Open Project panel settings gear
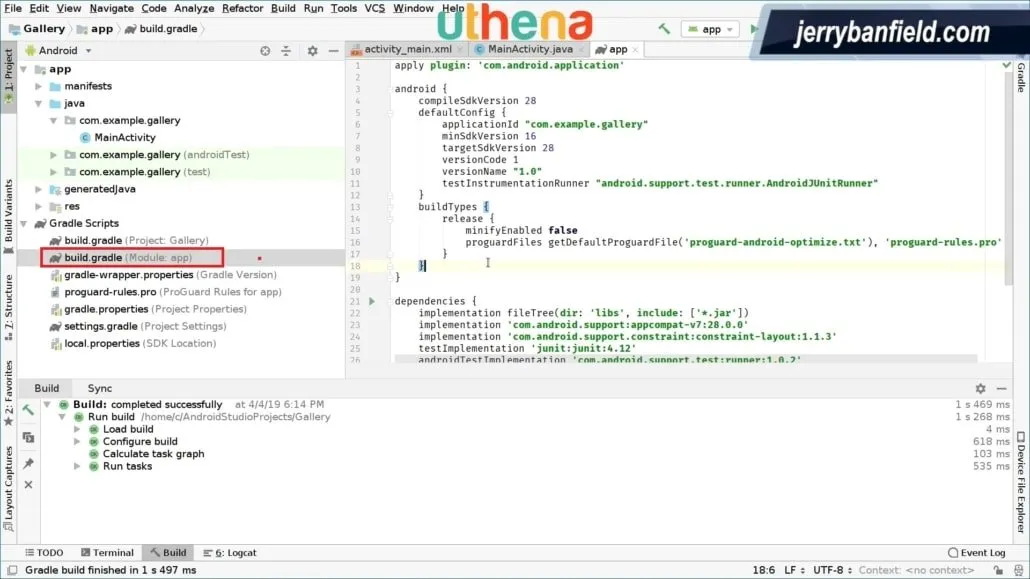The width and height of the screenshot is (1030, 579). (x=313, y=51)
